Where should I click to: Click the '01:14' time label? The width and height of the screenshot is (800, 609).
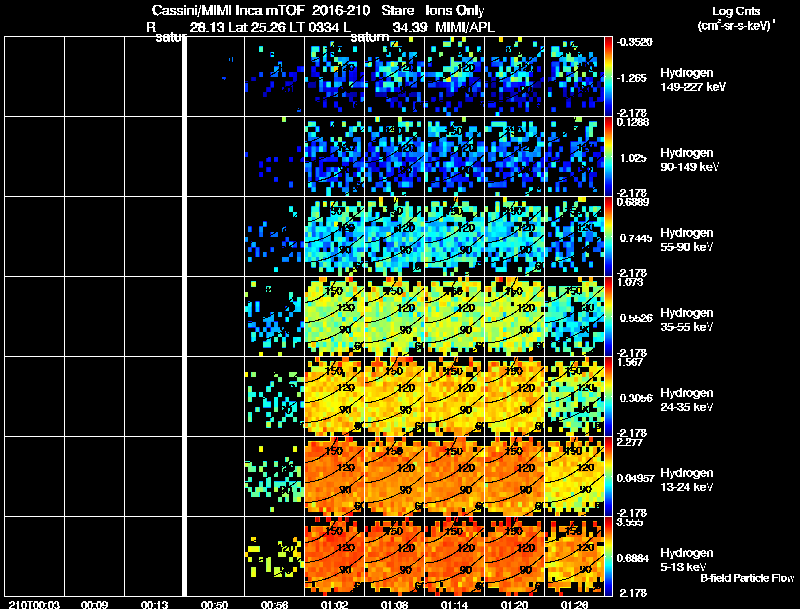(x=455, y=604)
